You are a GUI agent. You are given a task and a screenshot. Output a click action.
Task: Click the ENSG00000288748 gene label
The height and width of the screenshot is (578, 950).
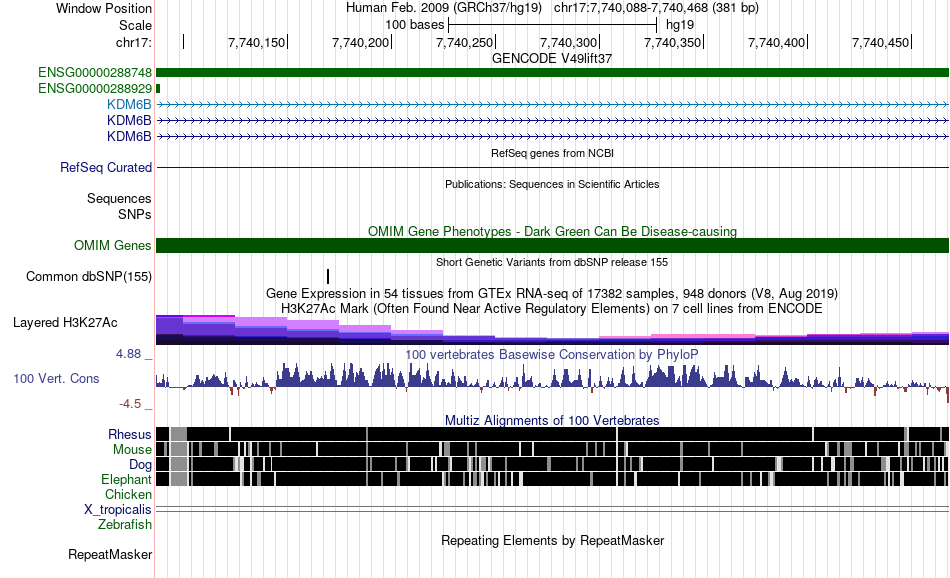click(95, 73)
